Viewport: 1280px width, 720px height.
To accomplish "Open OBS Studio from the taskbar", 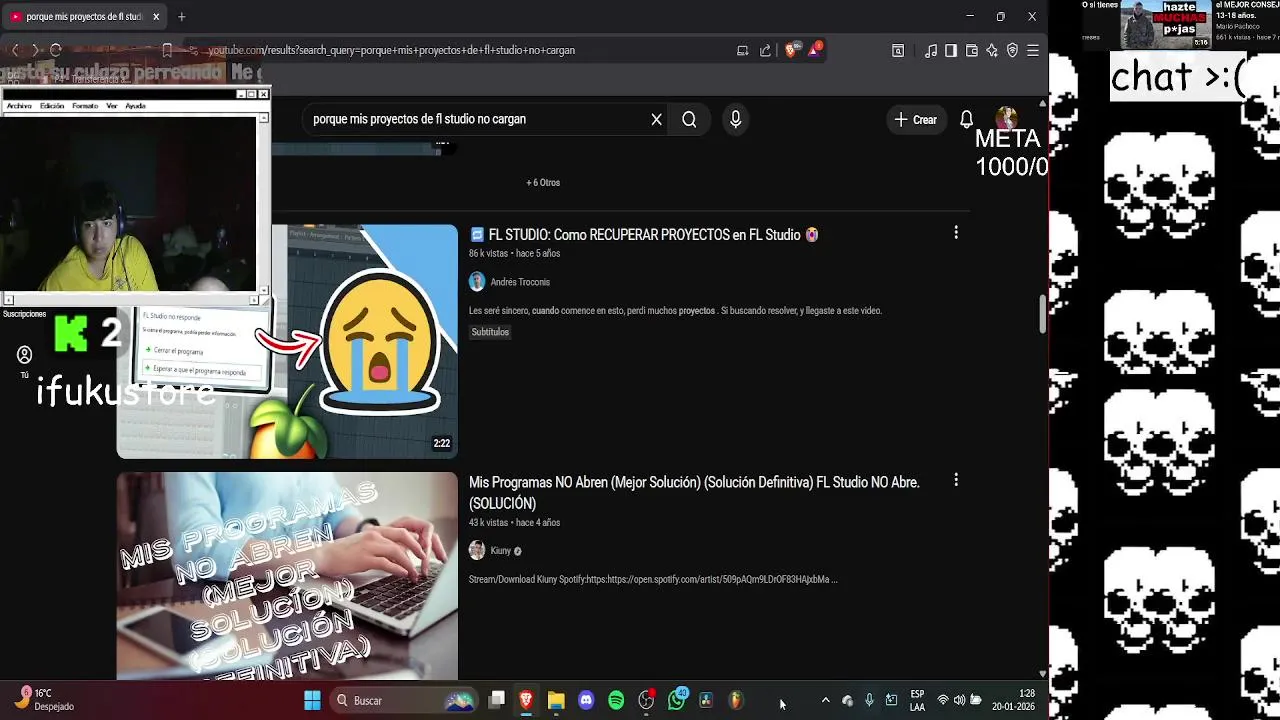I will click(x=646, y=700).
